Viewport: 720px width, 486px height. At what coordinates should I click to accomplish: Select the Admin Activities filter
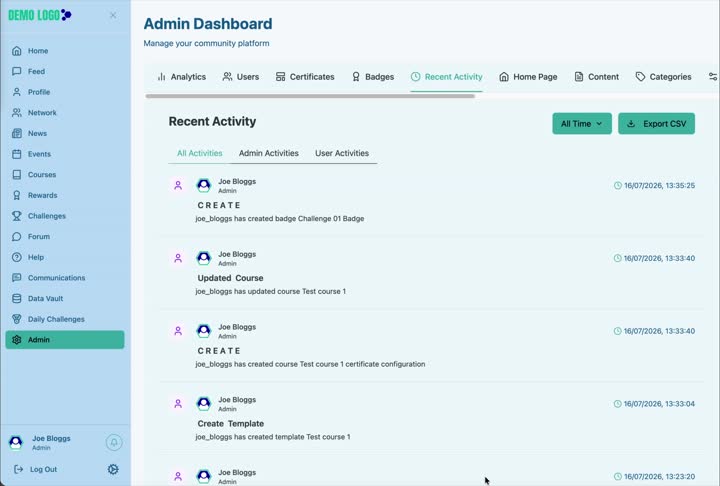coord(269,153)
